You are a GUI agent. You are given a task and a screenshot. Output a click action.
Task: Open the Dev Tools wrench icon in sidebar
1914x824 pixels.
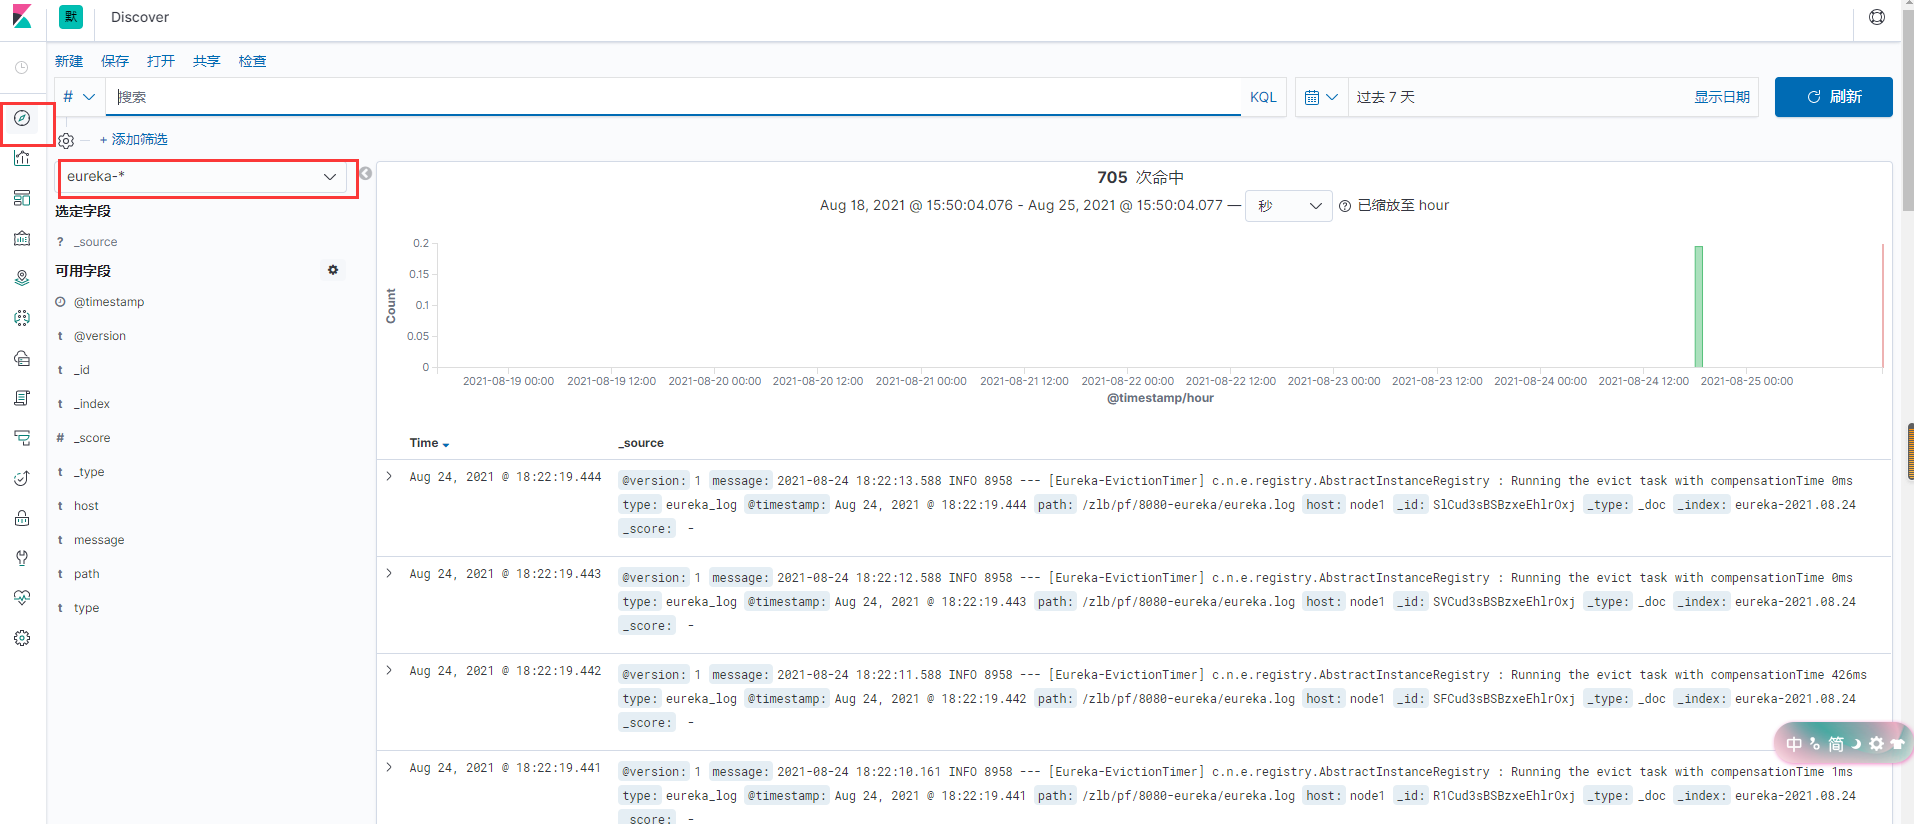tap(22, 558)
